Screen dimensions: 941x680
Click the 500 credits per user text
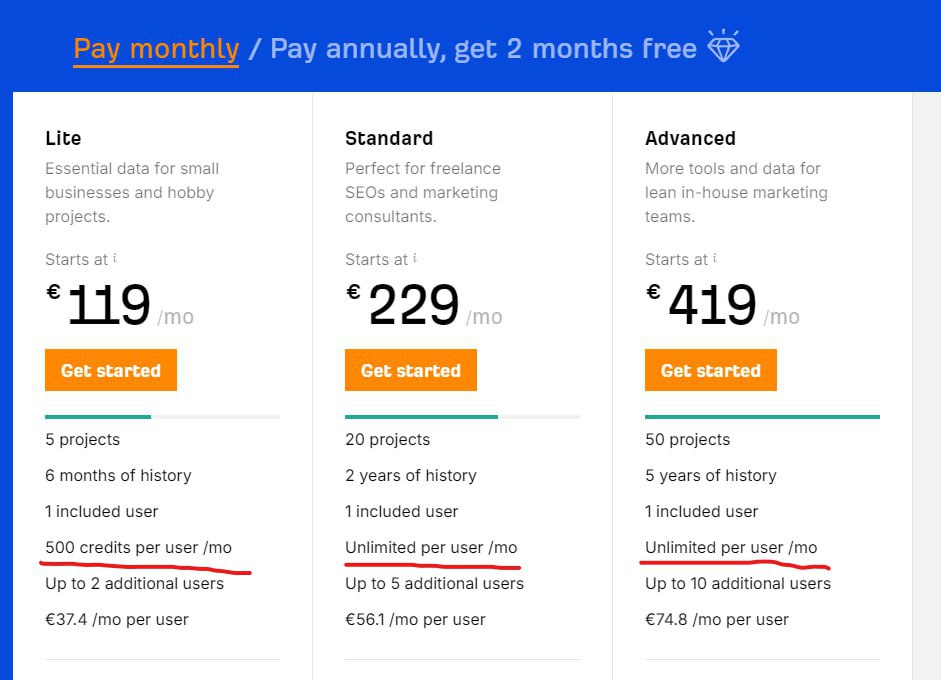click(x=138, y=547)
